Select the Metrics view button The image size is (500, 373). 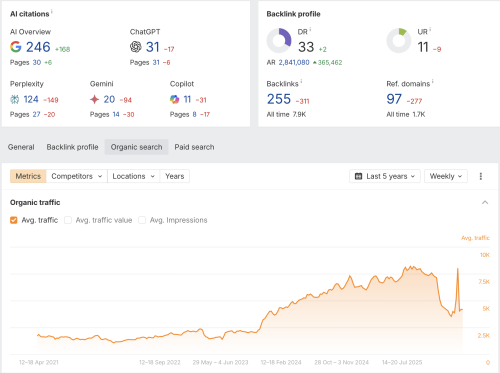(x=28, y=176)
